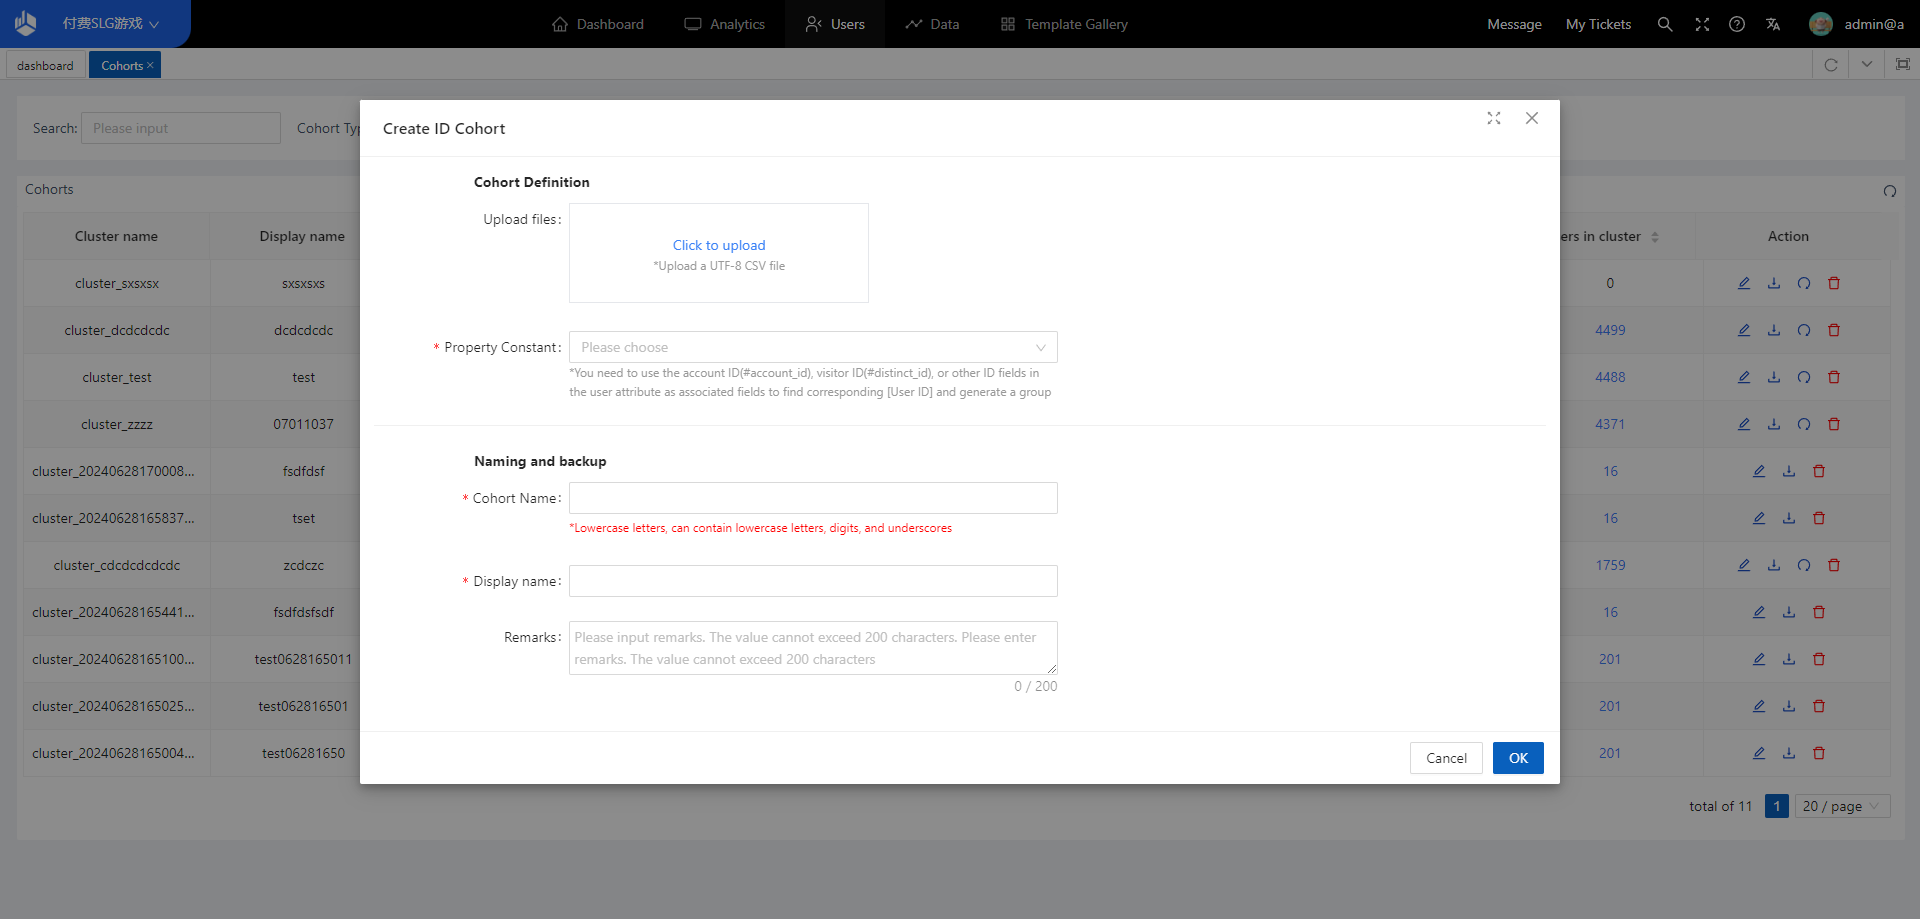Switch to the dashboard tab
Image resolution: width=1920 pixels, height=919 pixels.
tap(45, 66)
